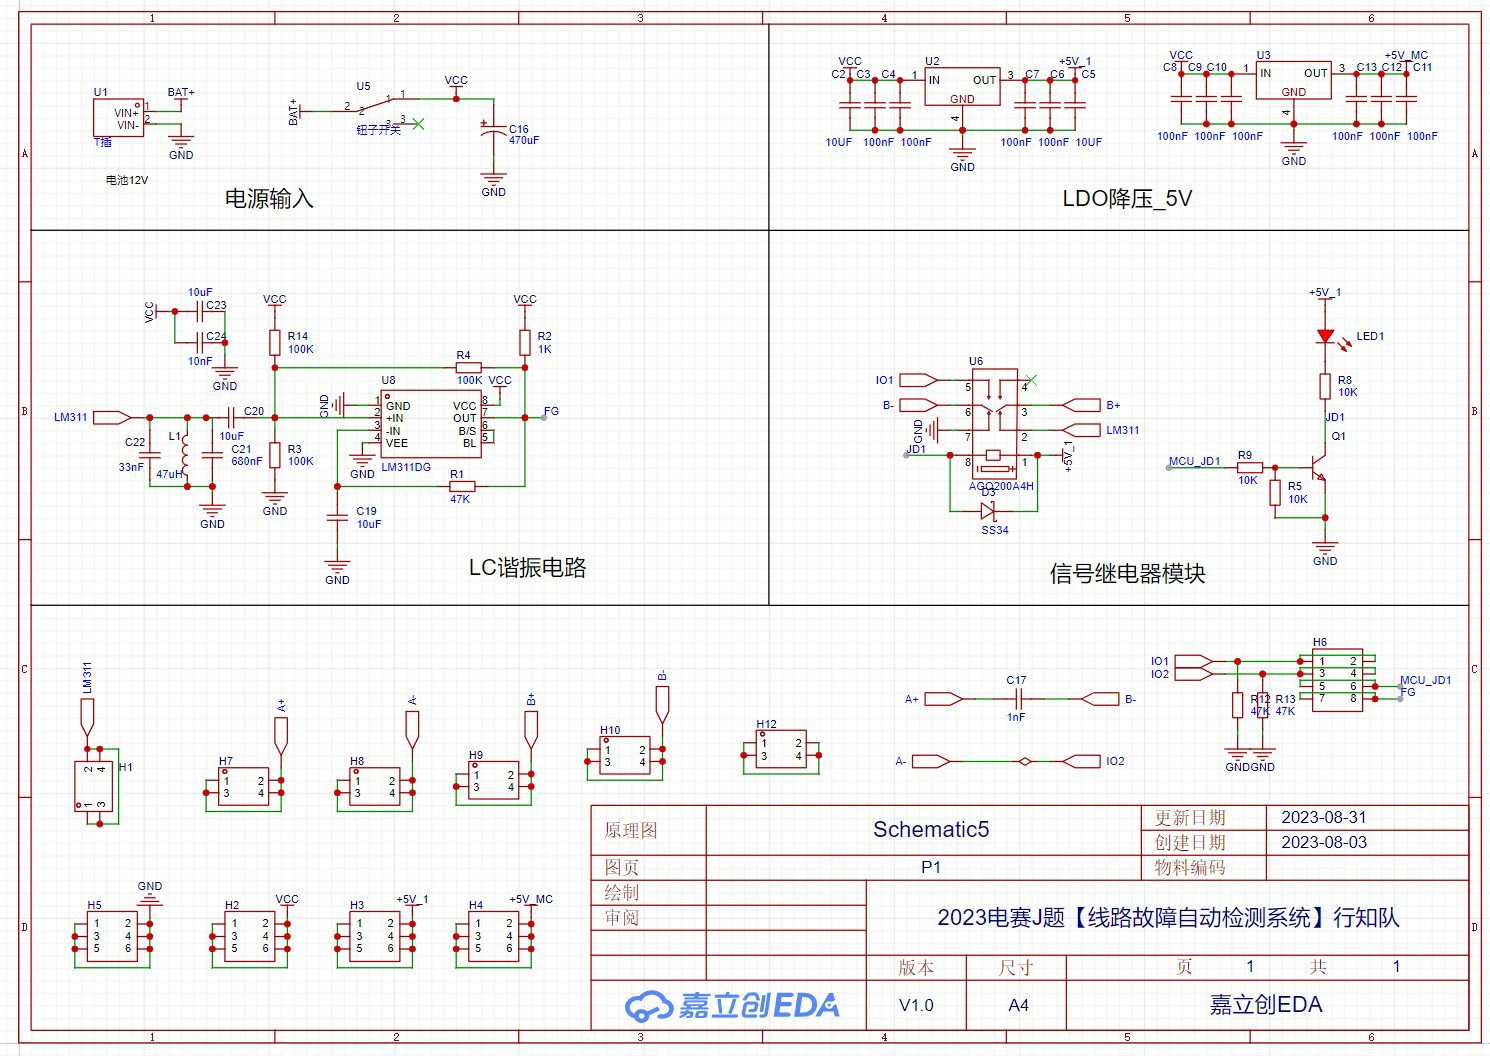Select the SS34 diode D3
Image resolution: width=1490 pixels, height=1056 pixels.
(988, 510)
